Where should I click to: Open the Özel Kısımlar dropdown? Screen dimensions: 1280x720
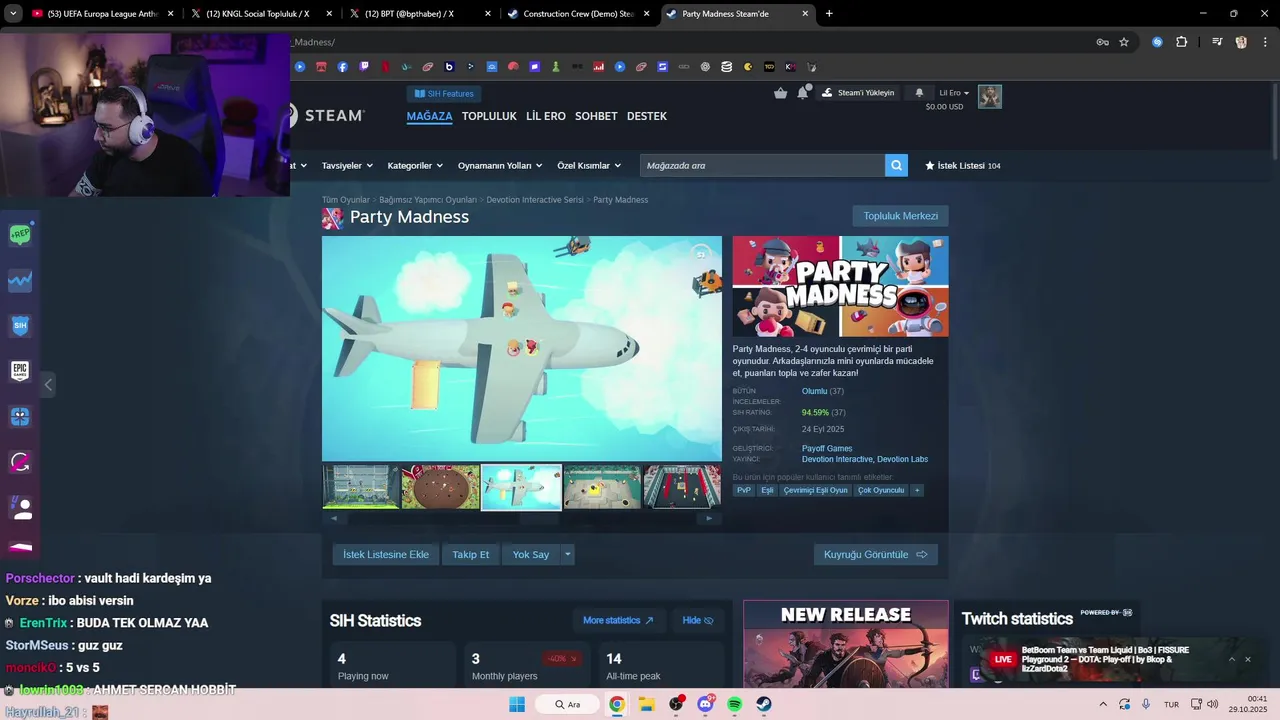pos(589,165)
